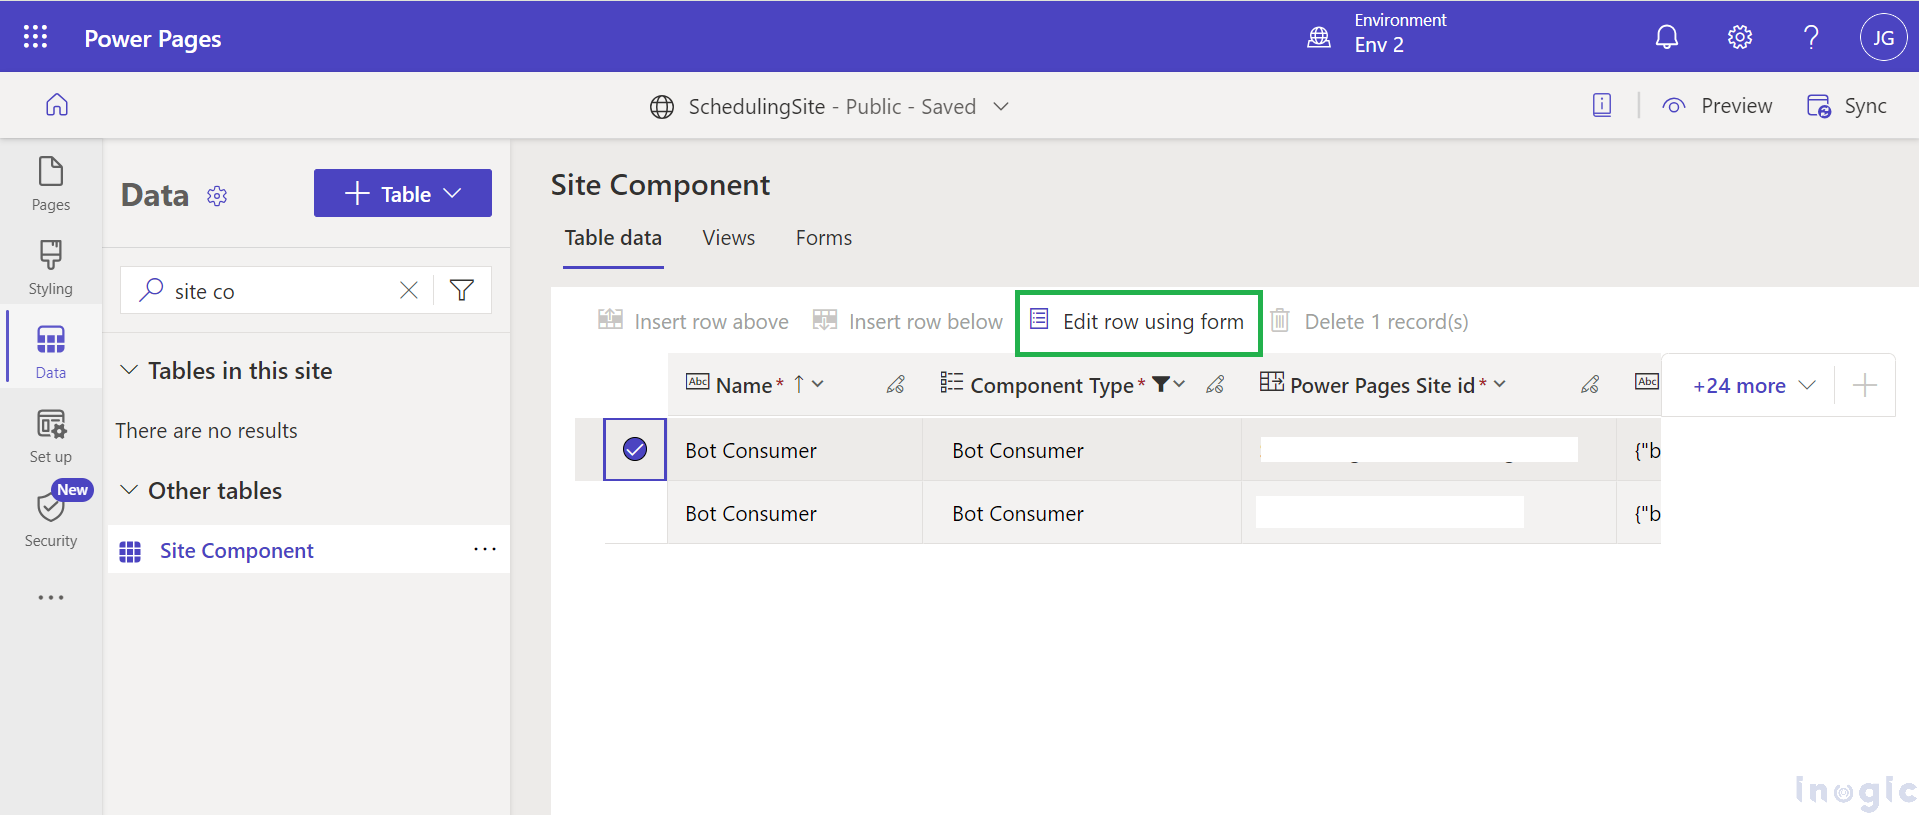Collapse the Other tables section
Screen dimensions: 1919x815
pos(129,490)
